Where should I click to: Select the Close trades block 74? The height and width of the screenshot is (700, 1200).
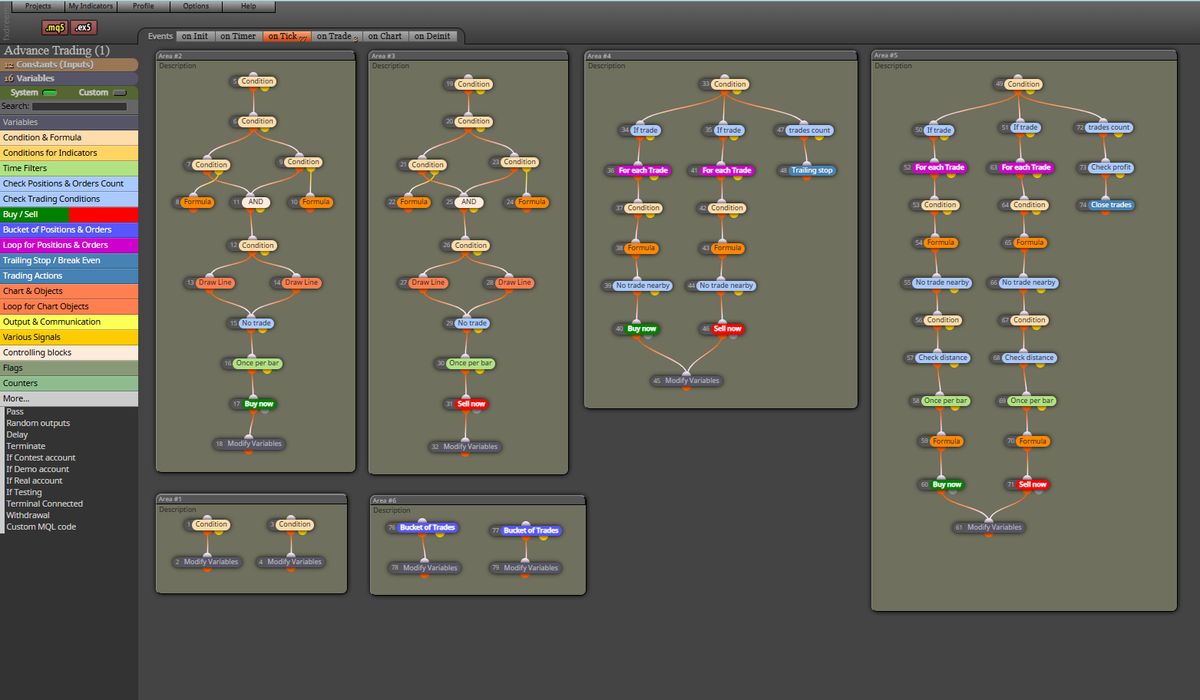point(1111,205)
